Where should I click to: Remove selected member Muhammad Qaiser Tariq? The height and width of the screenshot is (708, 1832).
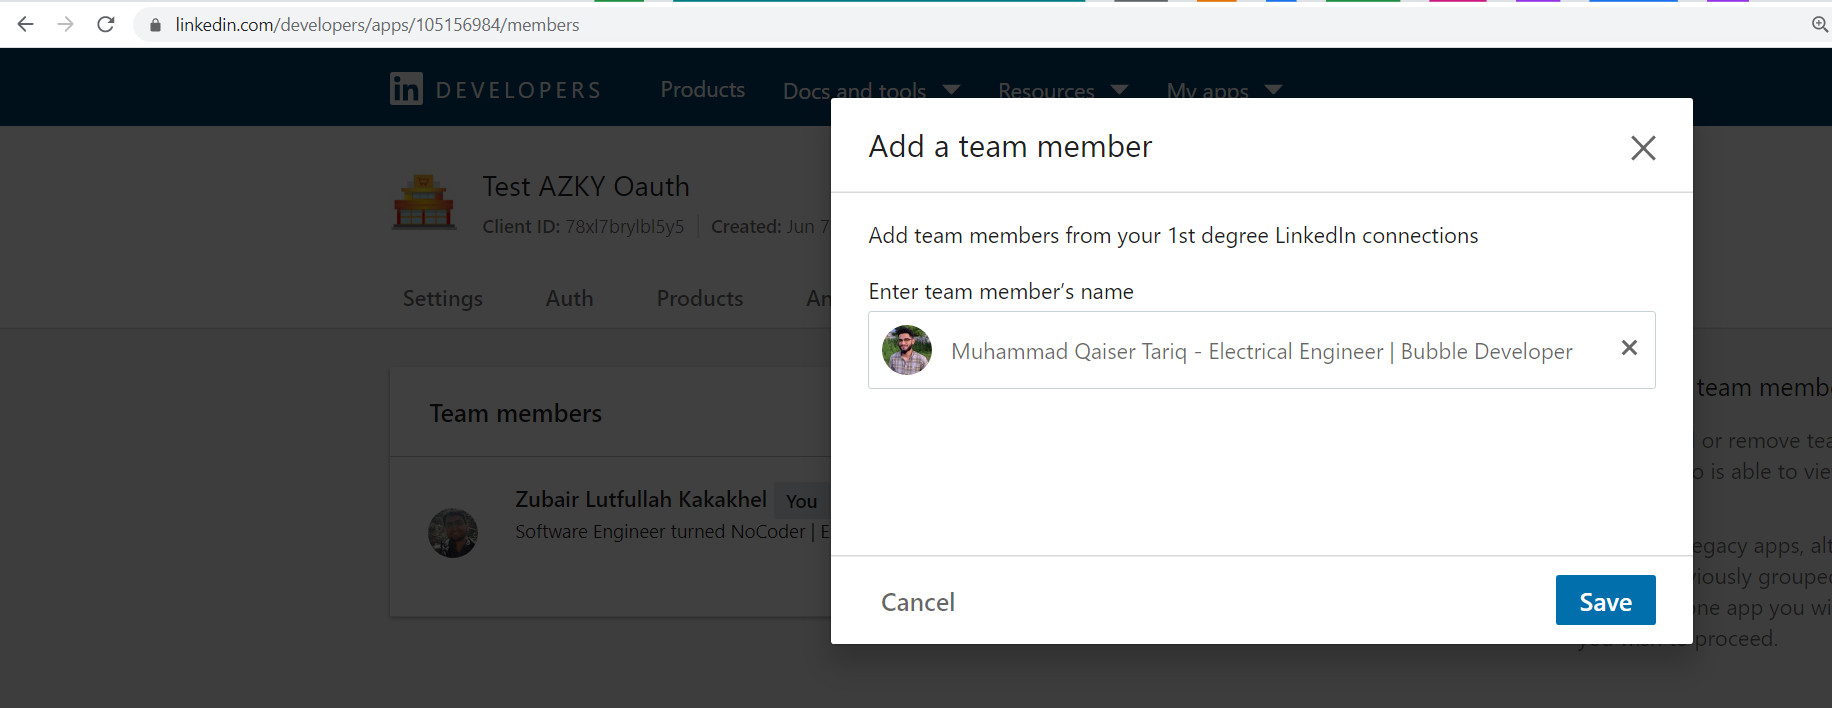[1629, 348]
